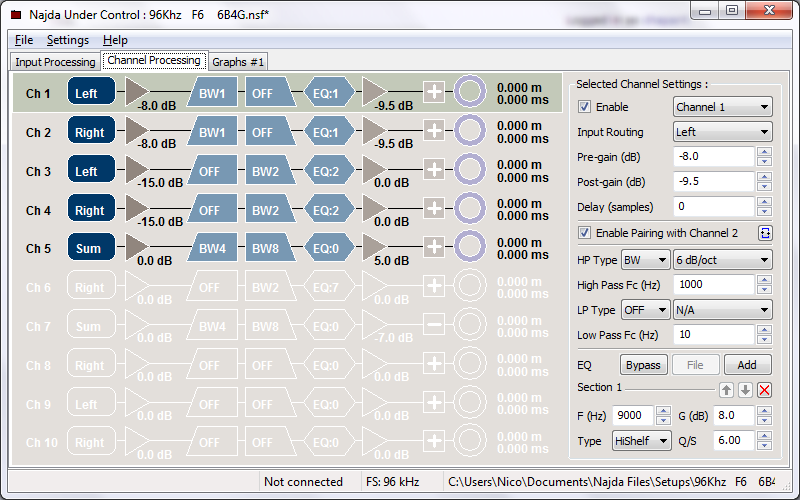Viewport: 800px width, 500px height.
Task: Toggle Ch 1 polarity plus button
Action: (x=434, y=92)
